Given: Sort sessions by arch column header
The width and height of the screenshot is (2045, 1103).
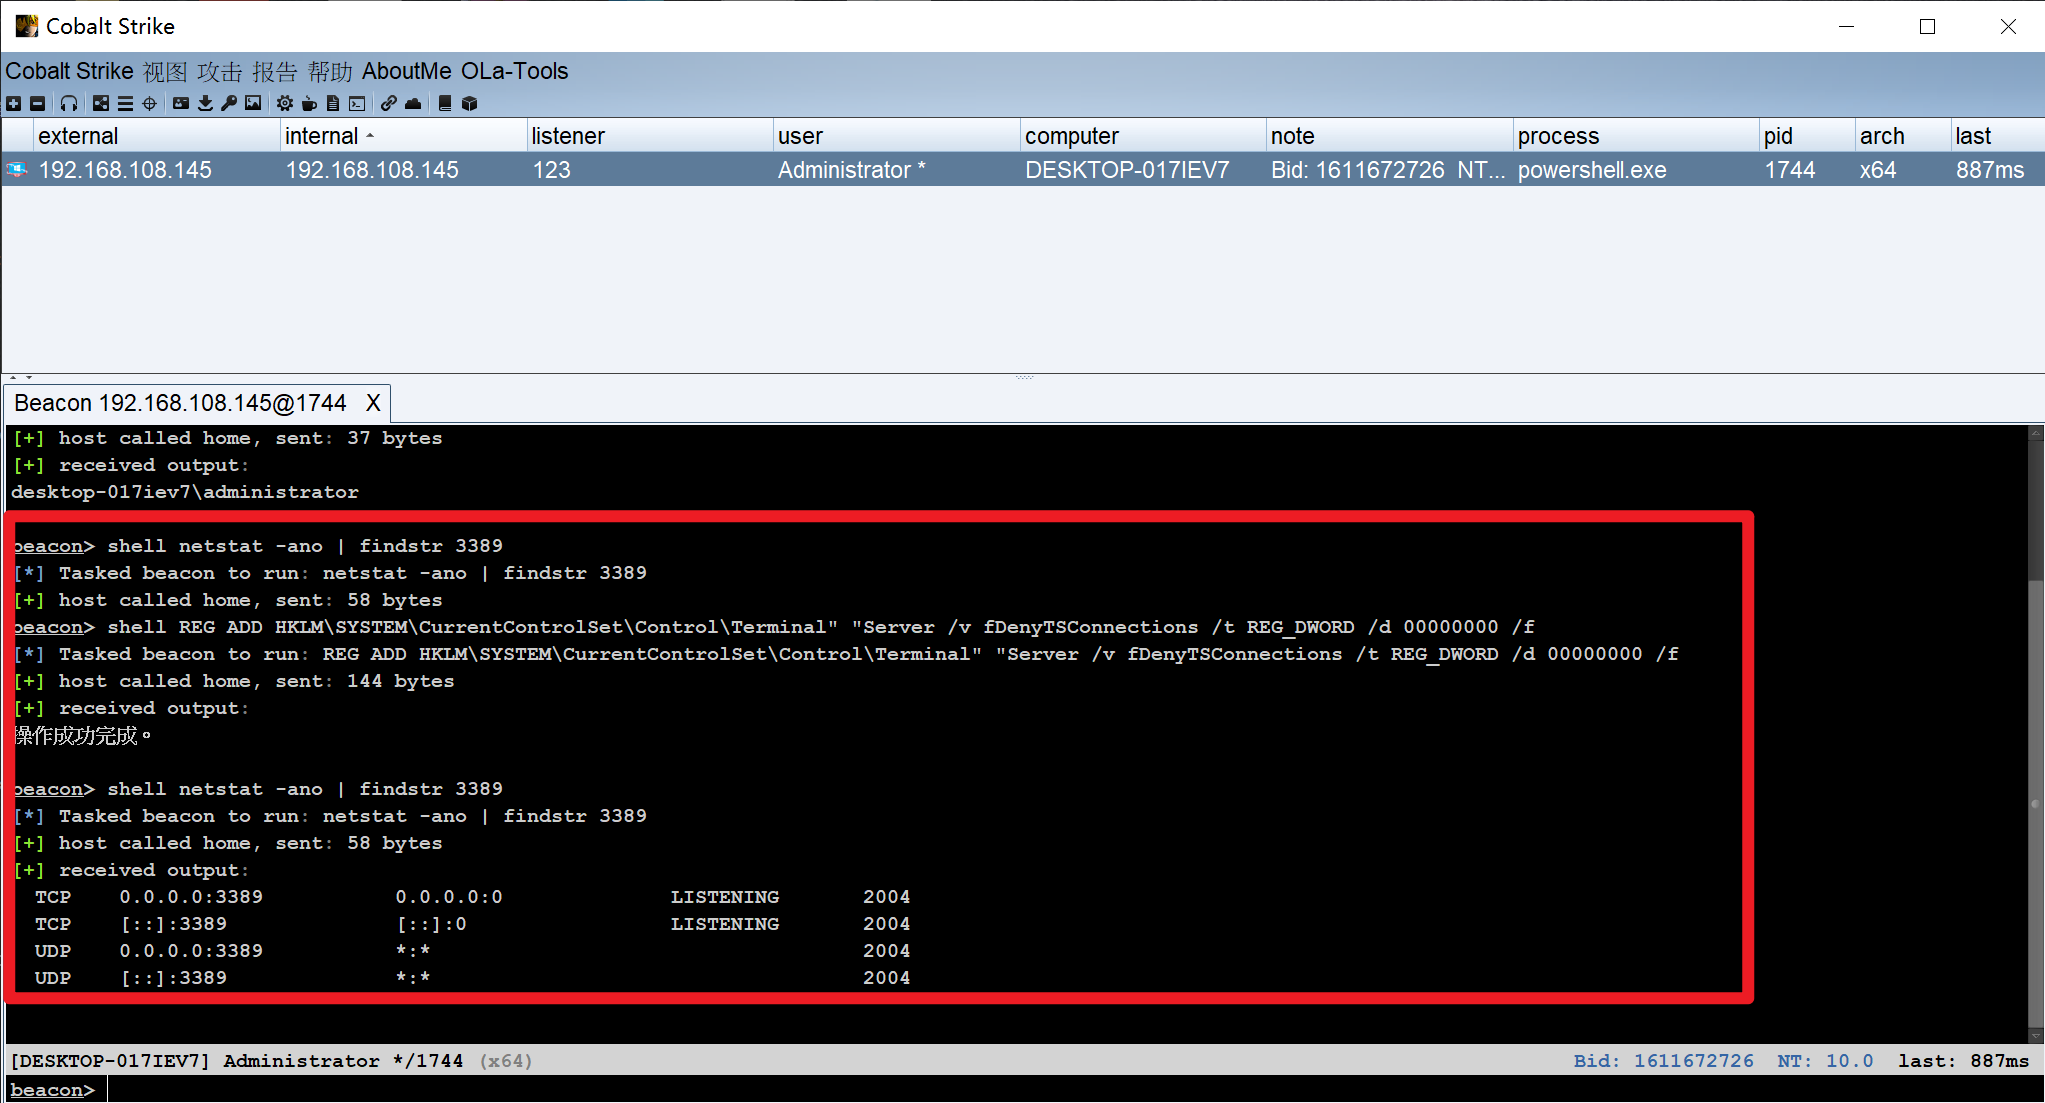Looking at the screenshot, I should coord(1902,136).
